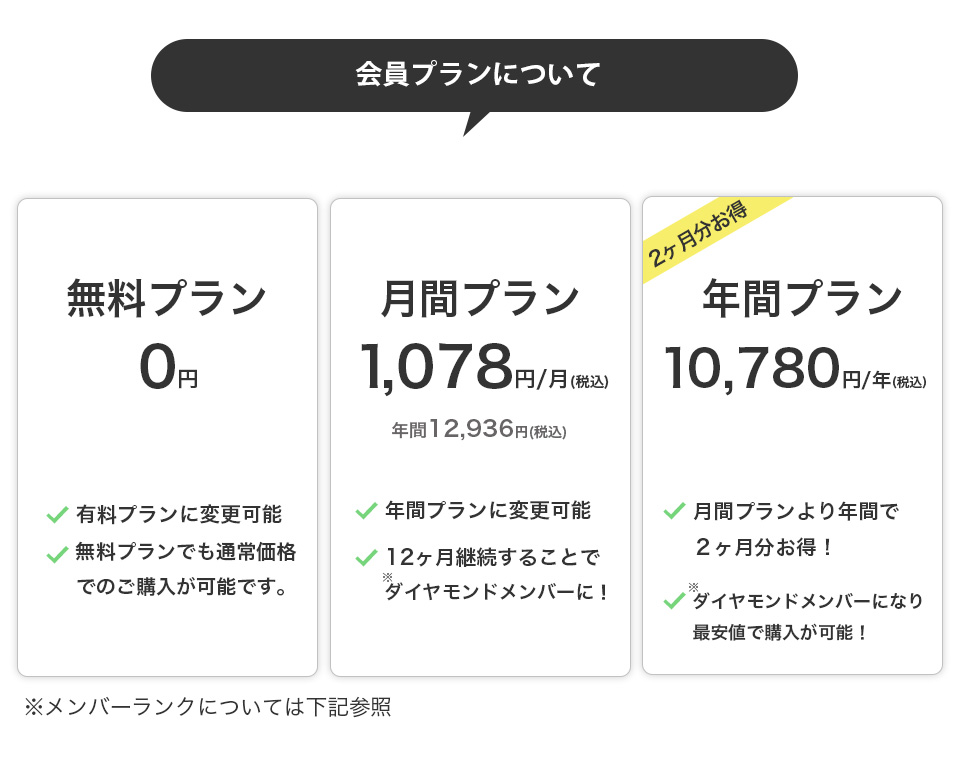The width and height of the screenshot is (960, 781).
Task: Click the checkmark beside 有料プランに変更可能
Action: coord(57,515)
